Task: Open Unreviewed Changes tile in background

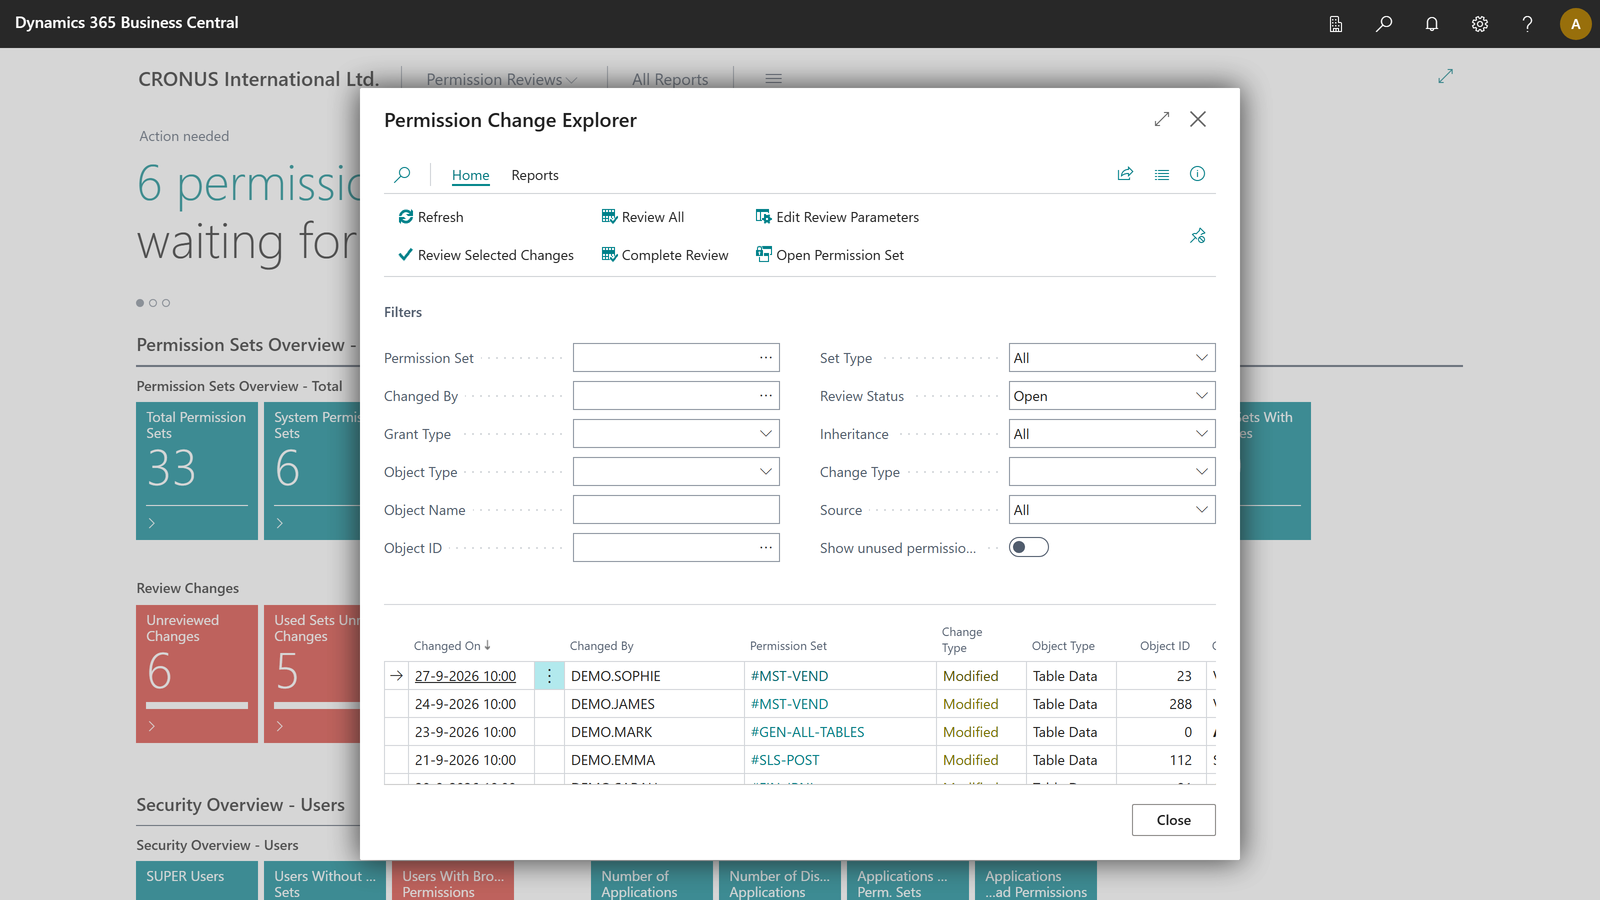Action: tap(197, 674)
